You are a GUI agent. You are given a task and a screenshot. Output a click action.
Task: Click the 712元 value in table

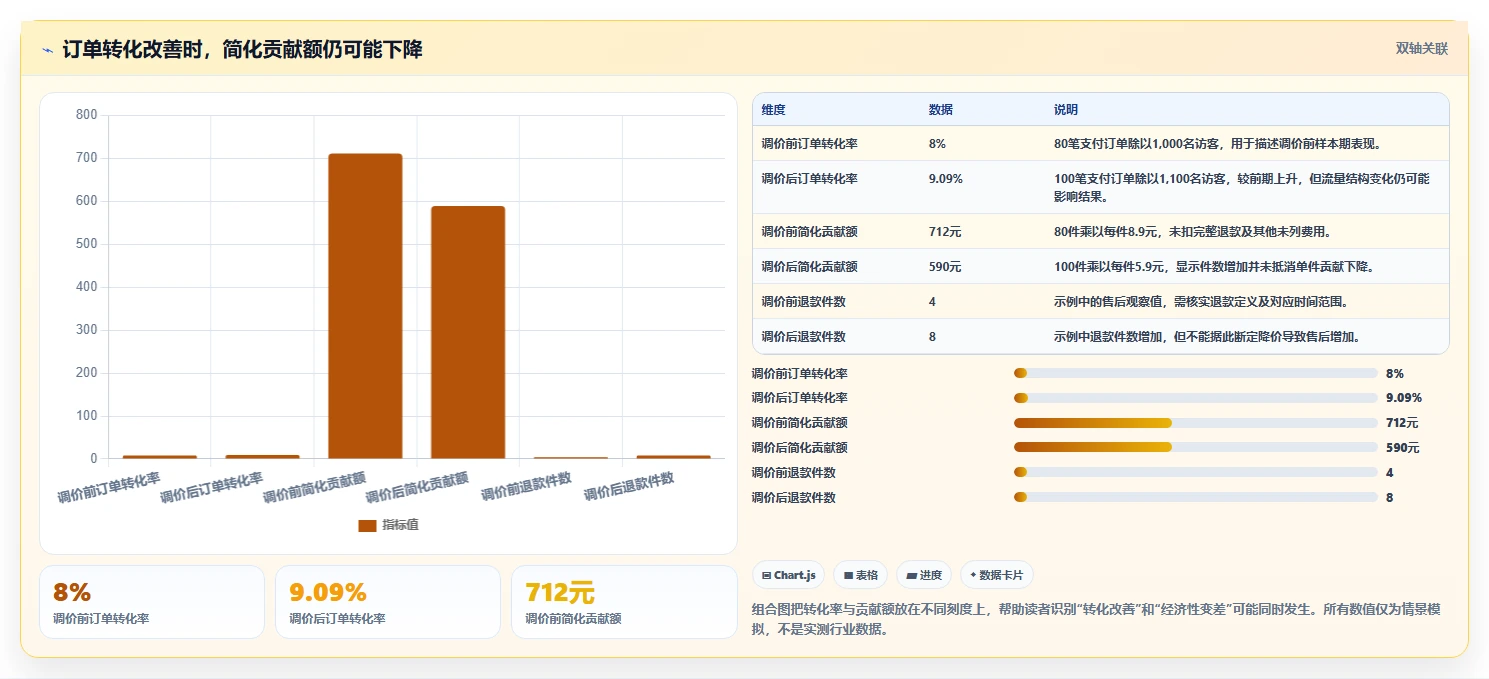coord(944,232)
